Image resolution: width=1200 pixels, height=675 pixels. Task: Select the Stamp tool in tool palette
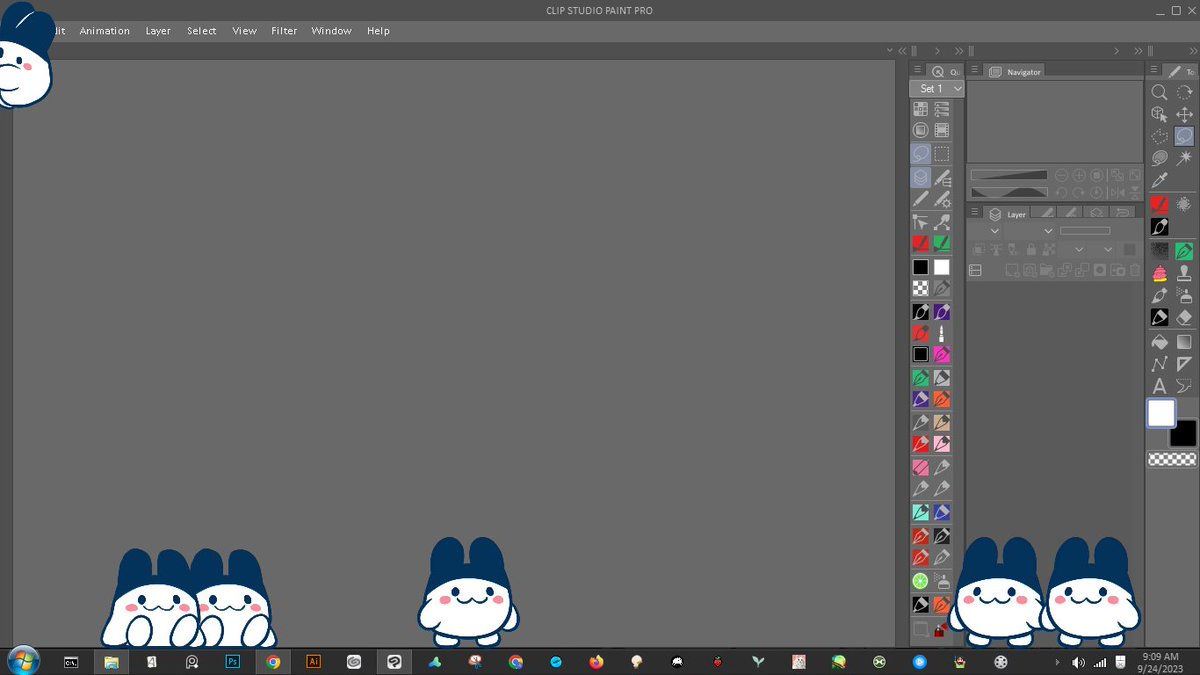tap(1185, 273)
